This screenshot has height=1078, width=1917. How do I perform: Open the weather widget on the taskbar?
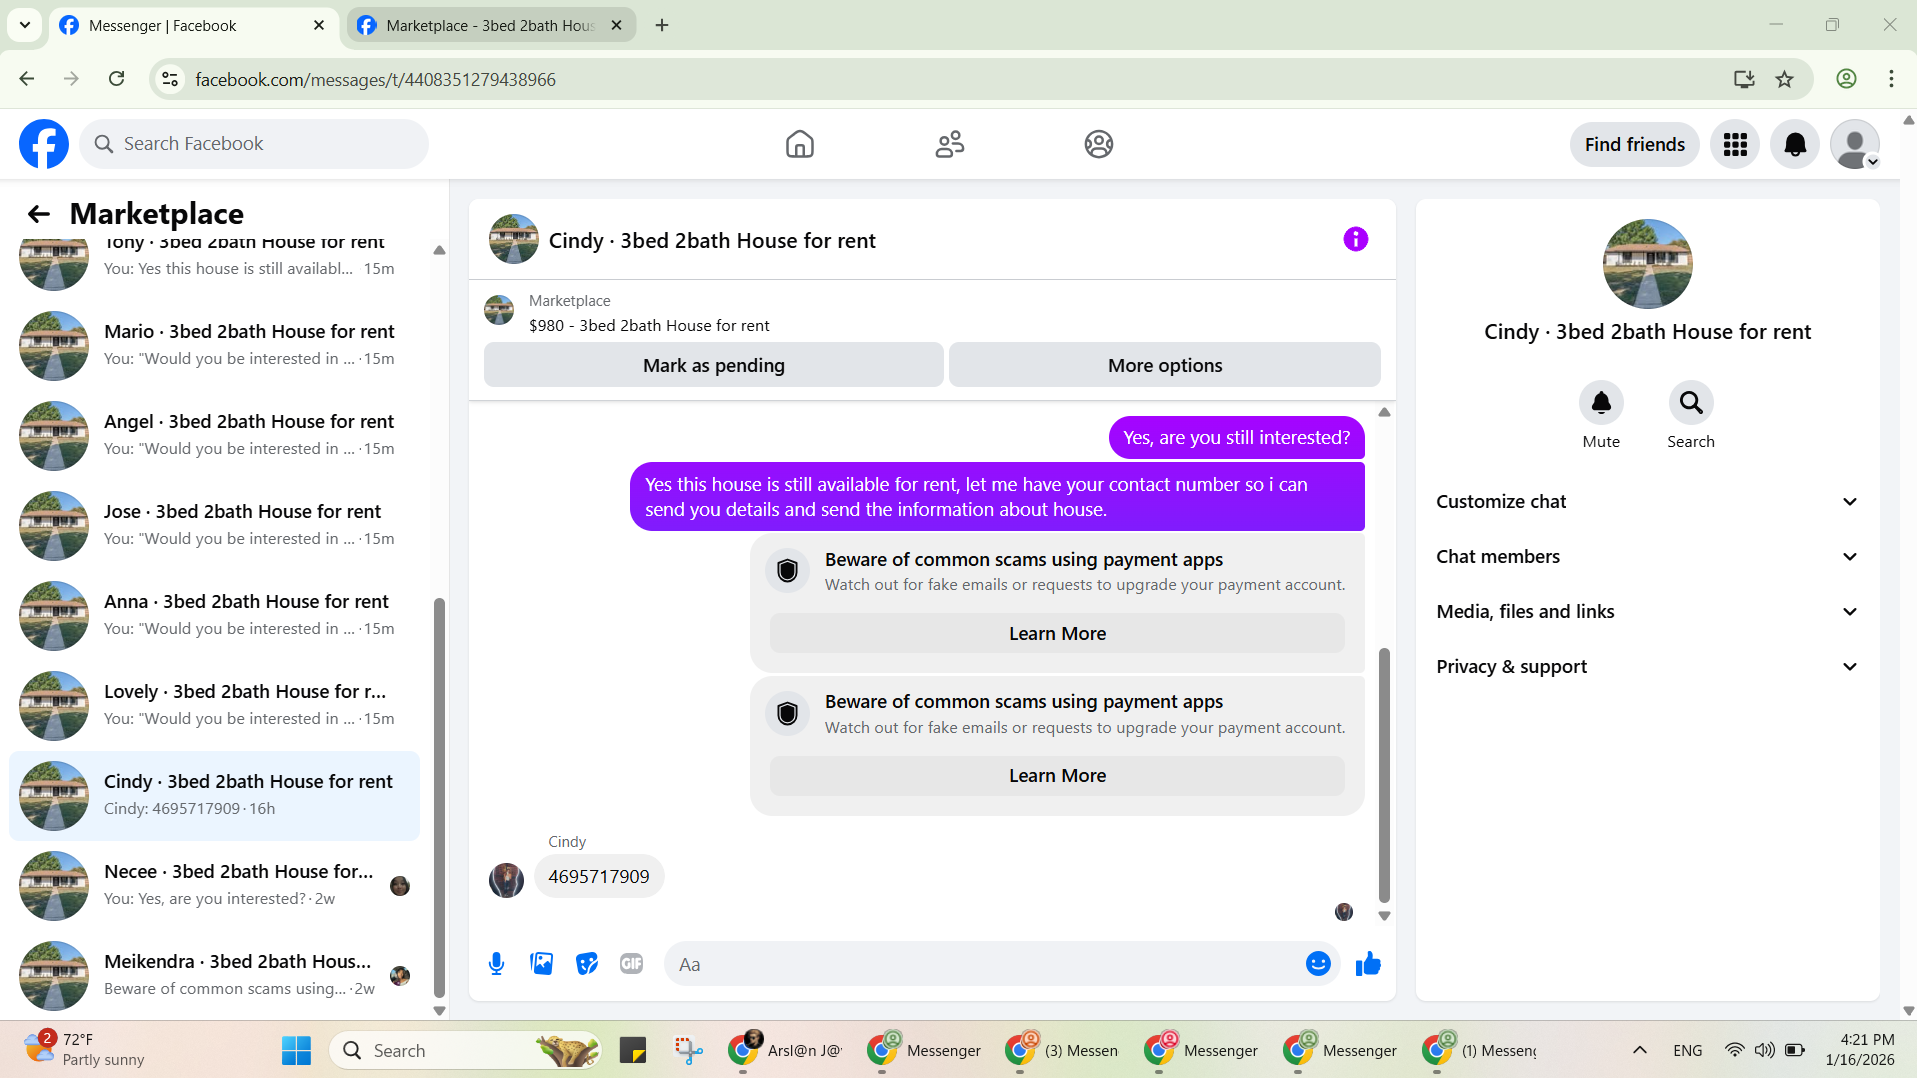[x=84, y=1050]
